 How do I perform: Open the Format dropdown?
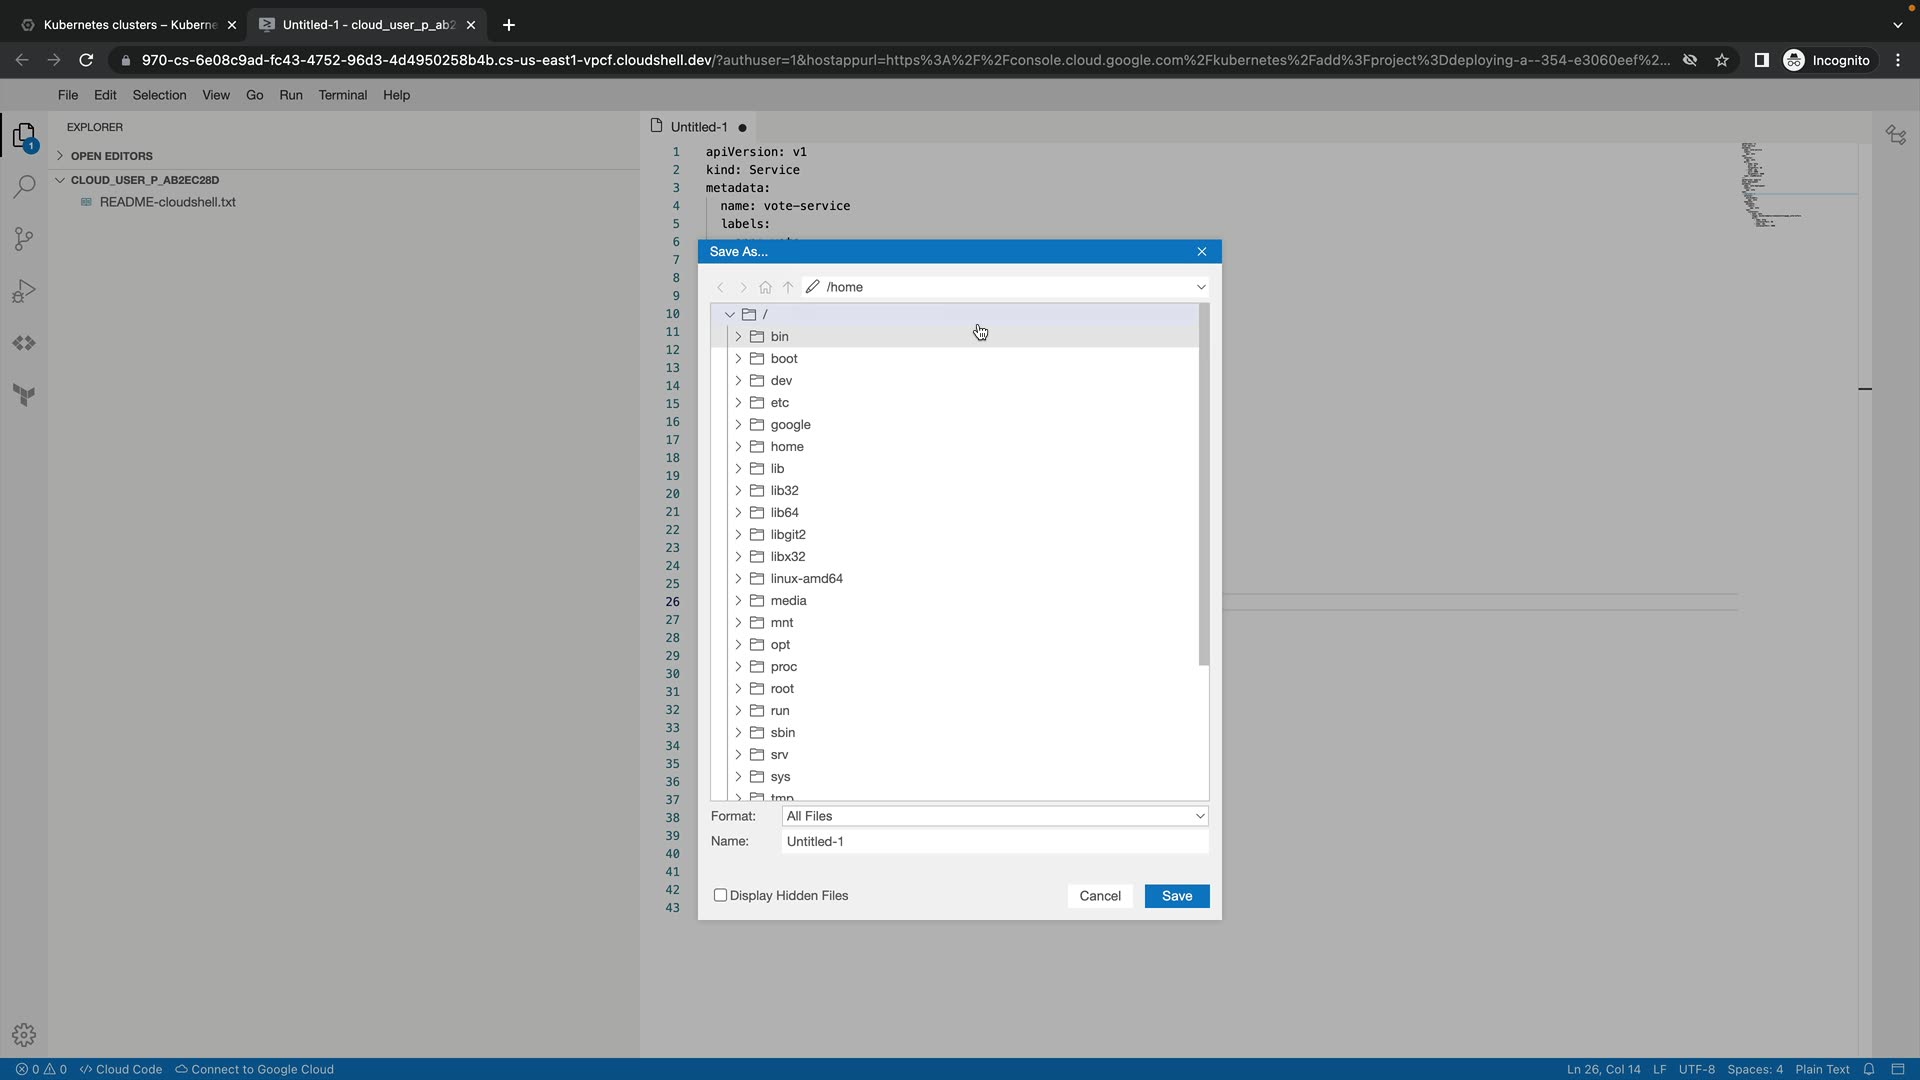coord(994,816)
